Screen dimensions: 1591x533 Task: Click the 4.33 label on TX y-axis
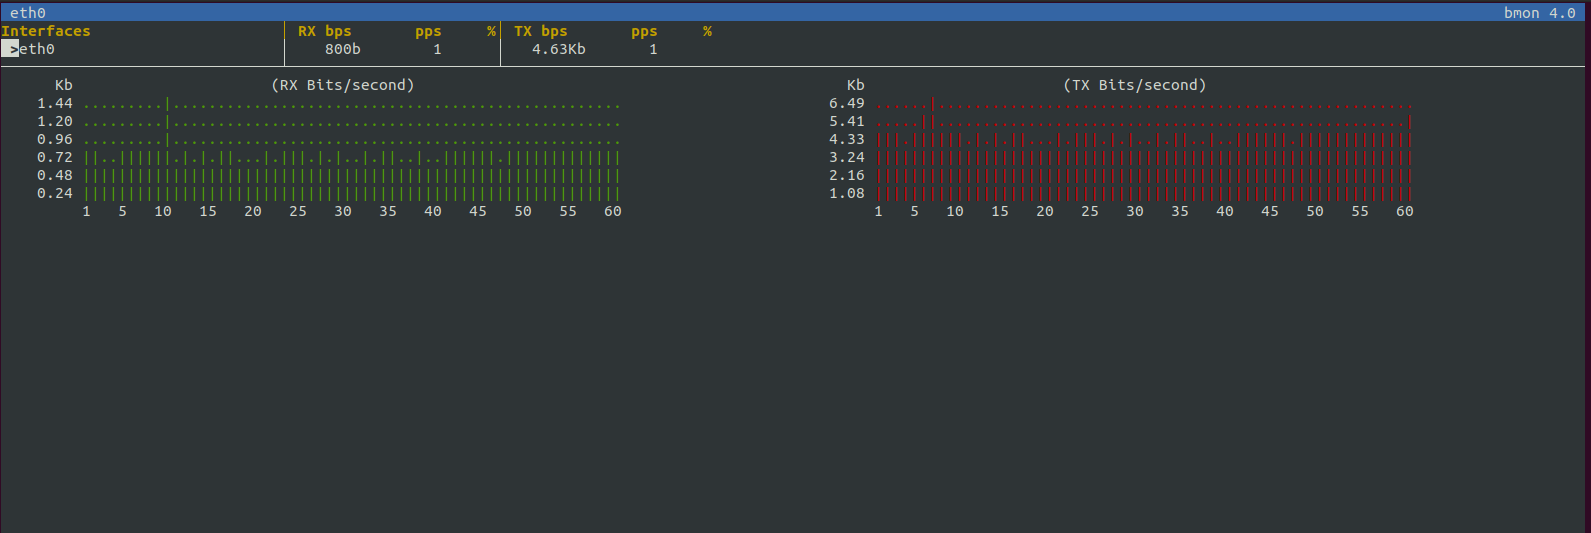[x=847, y=139]
